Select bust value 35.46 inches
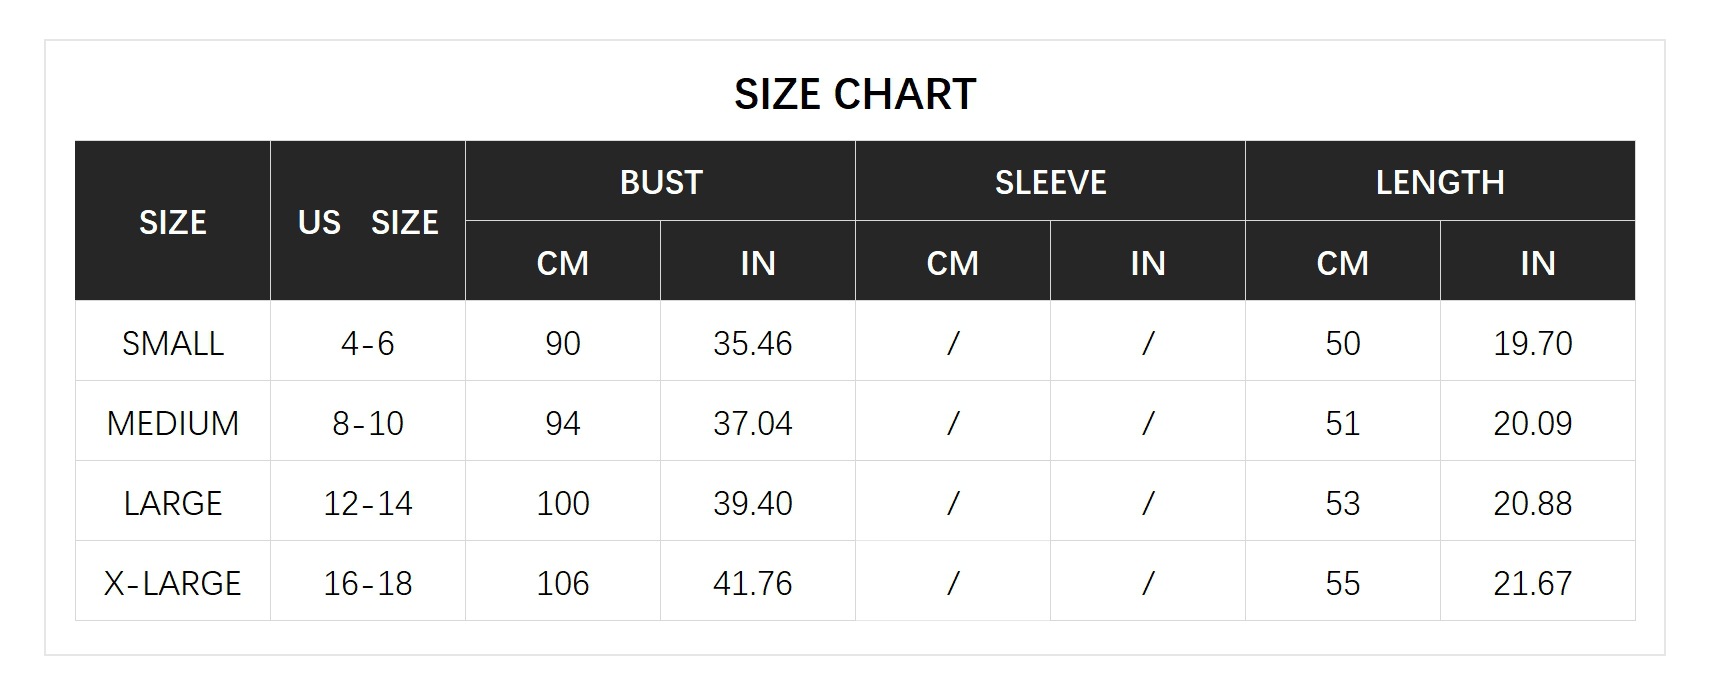 click(752, 343)
